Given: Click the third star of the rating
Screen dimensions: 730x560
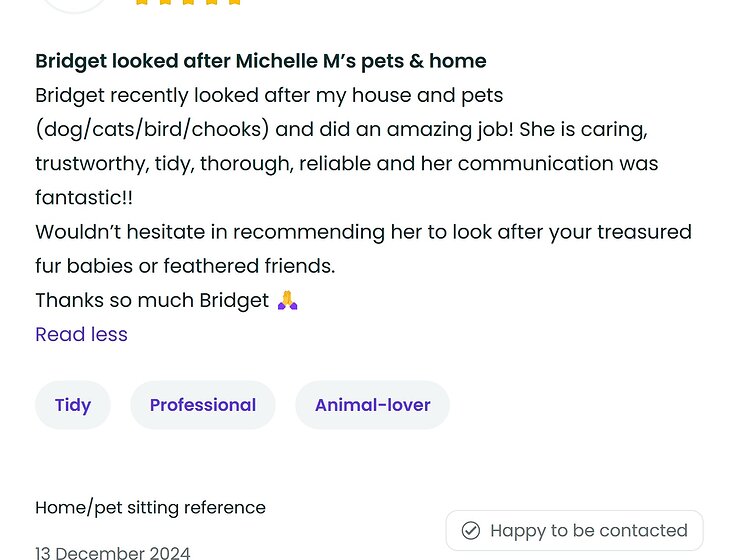Looking at the screenshot, I should 188,2.
